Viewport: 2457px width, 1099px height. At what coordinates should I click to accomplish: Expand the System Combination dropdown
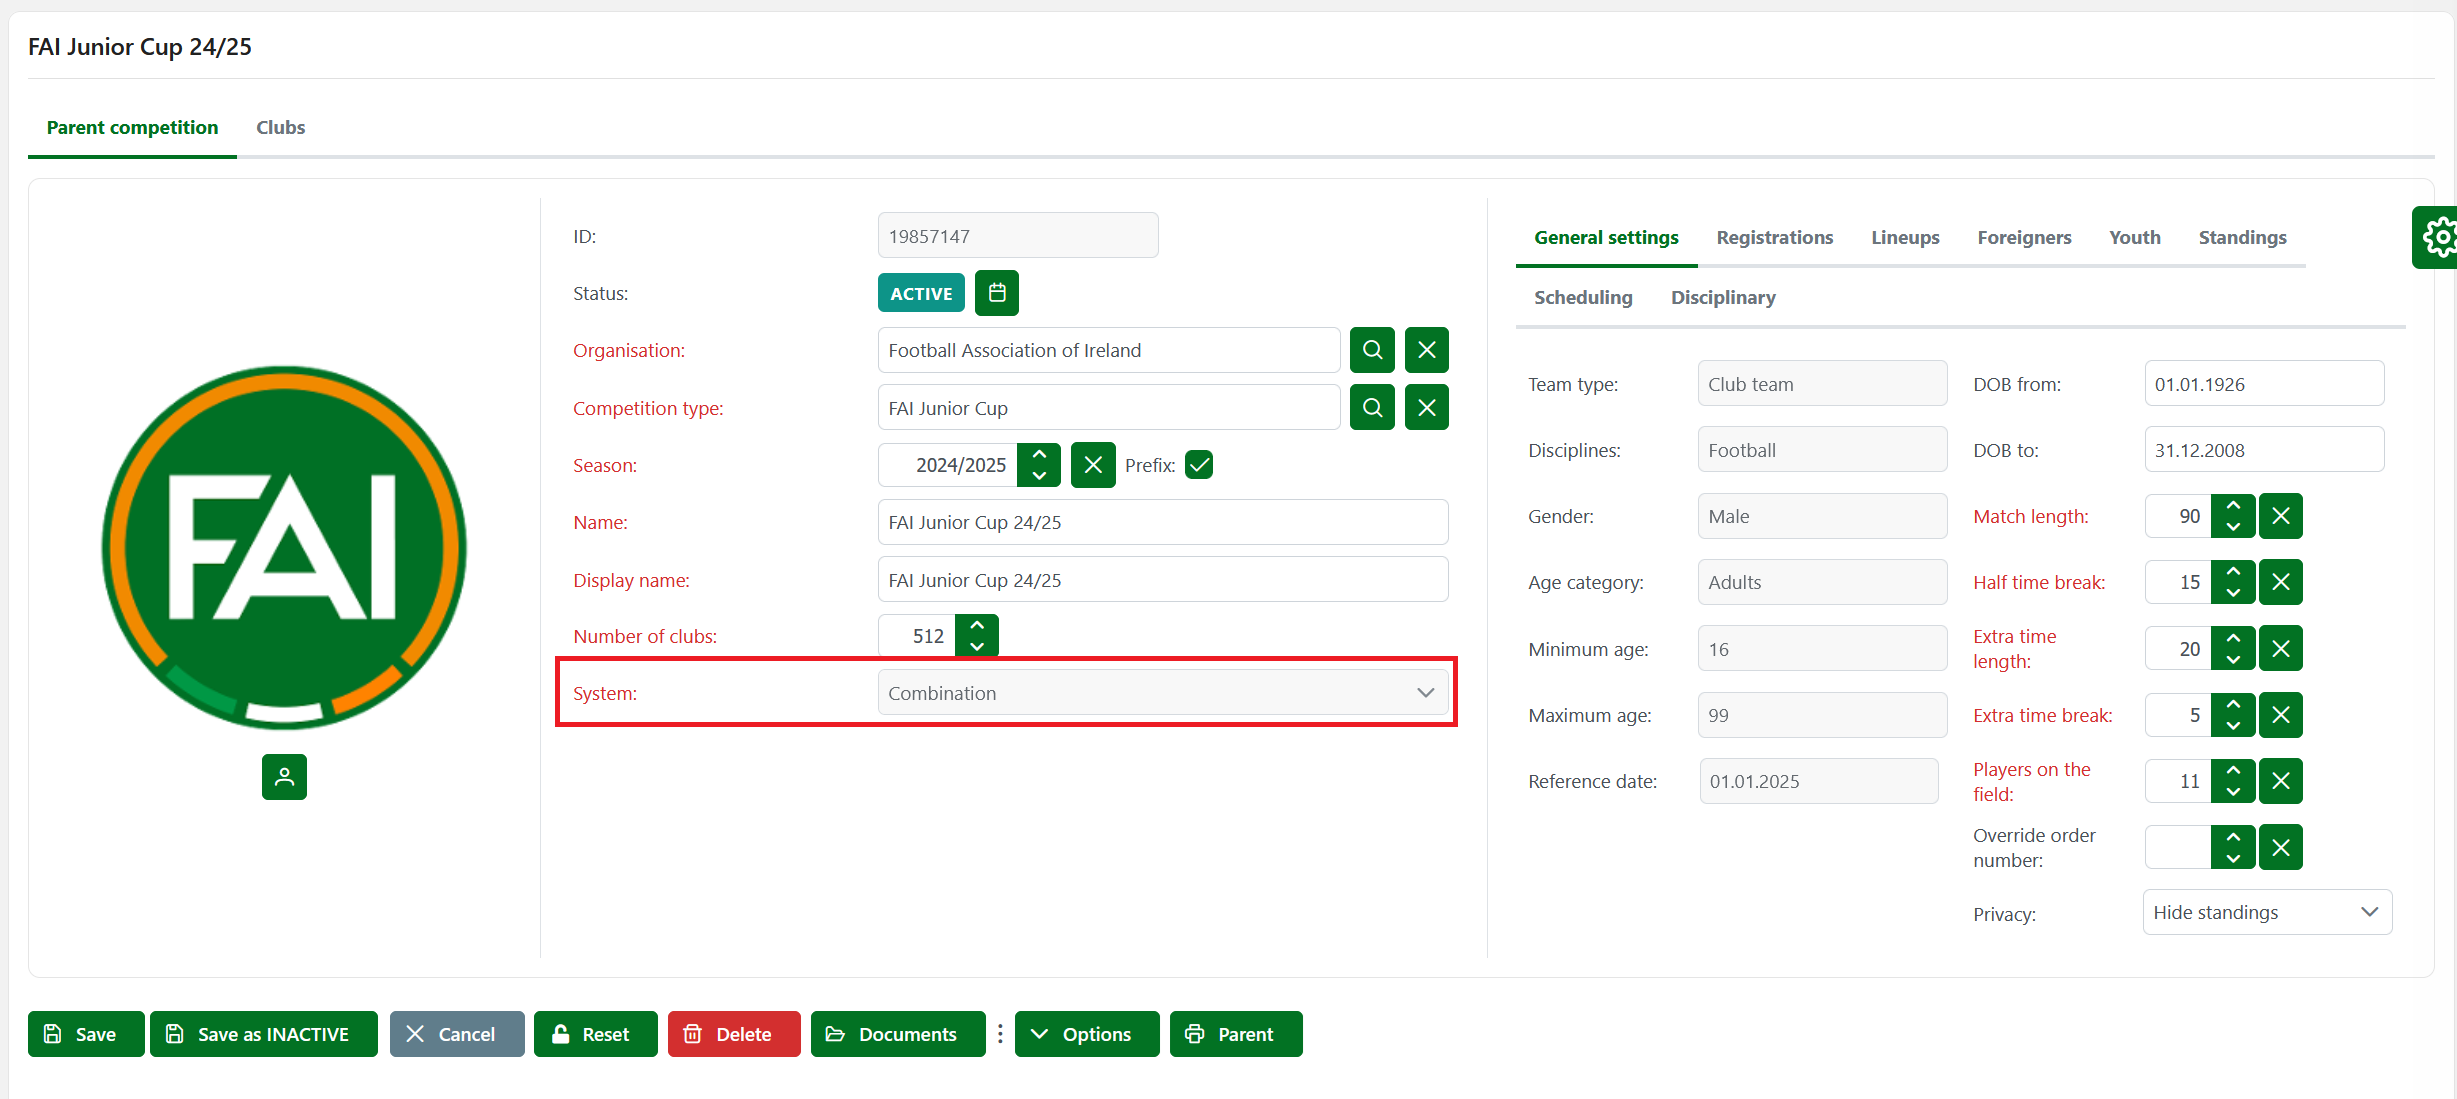coord(1162,693)
